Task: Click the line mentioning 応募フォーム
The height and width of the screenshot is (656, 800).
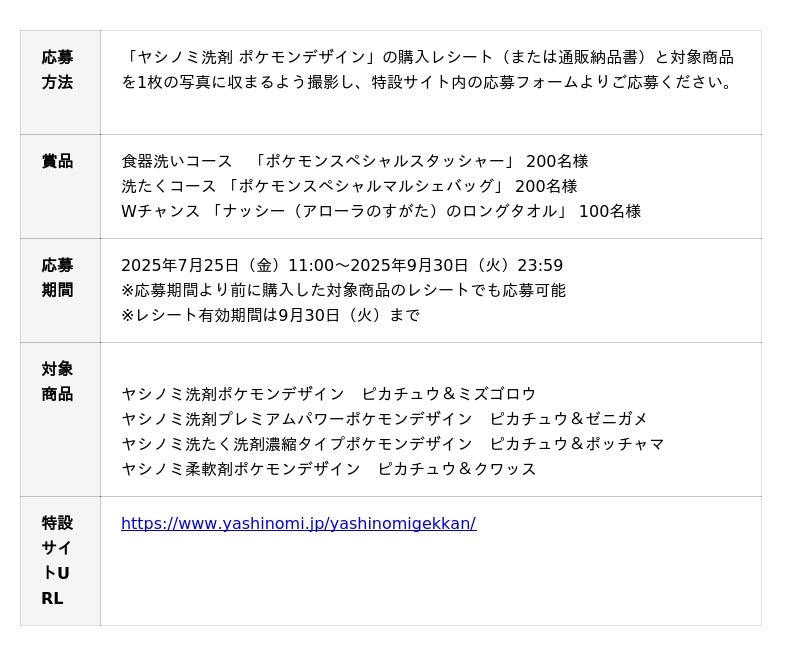Action: click(x=427, y=83)
